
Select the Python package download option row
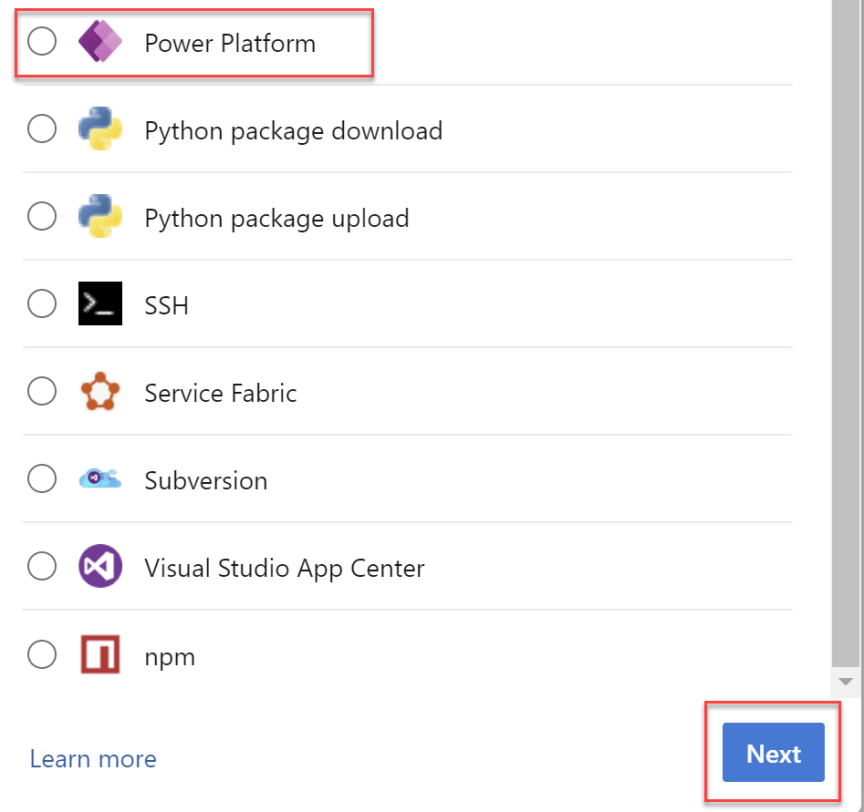coord(293,129)
